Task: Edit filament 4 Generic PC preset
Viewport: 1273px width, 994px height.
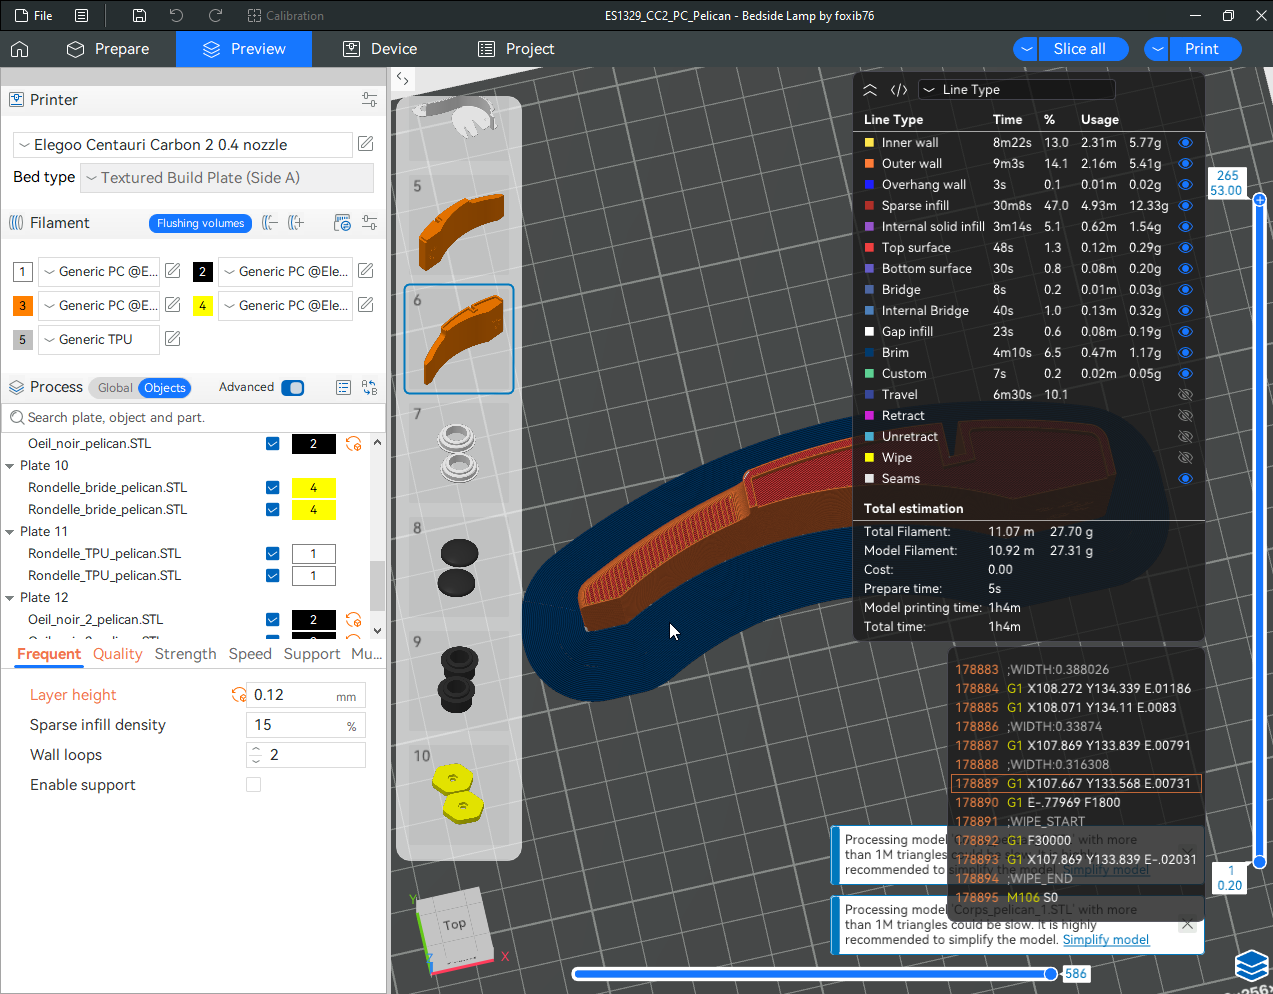Action: click(366, 305)
